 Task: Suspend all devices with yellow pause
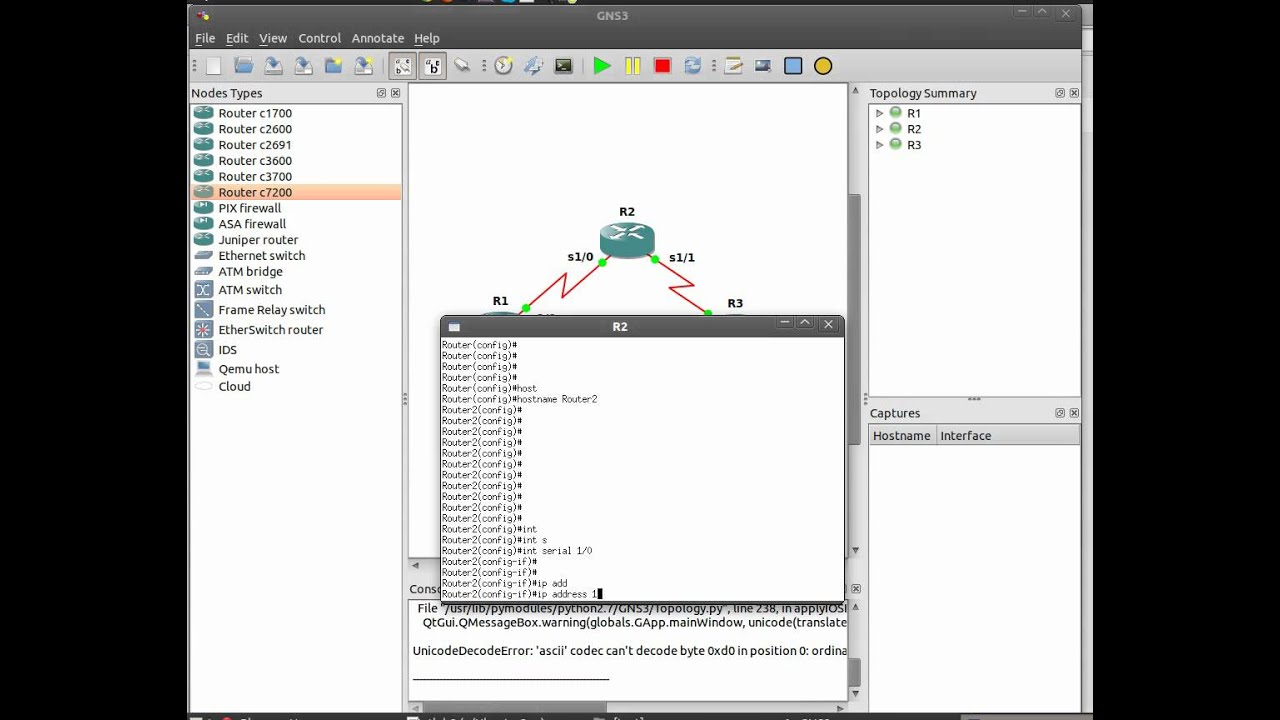pos(632,66)
